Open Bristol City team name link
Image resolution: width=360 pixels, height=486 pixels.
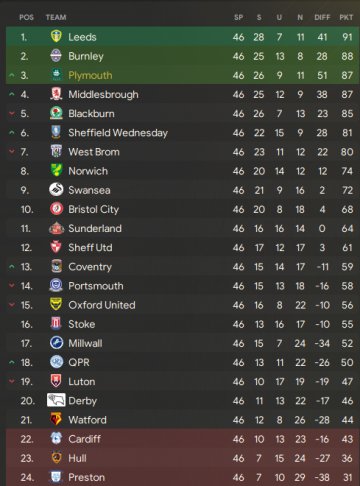pyautogui.click(x=94, y=209)
